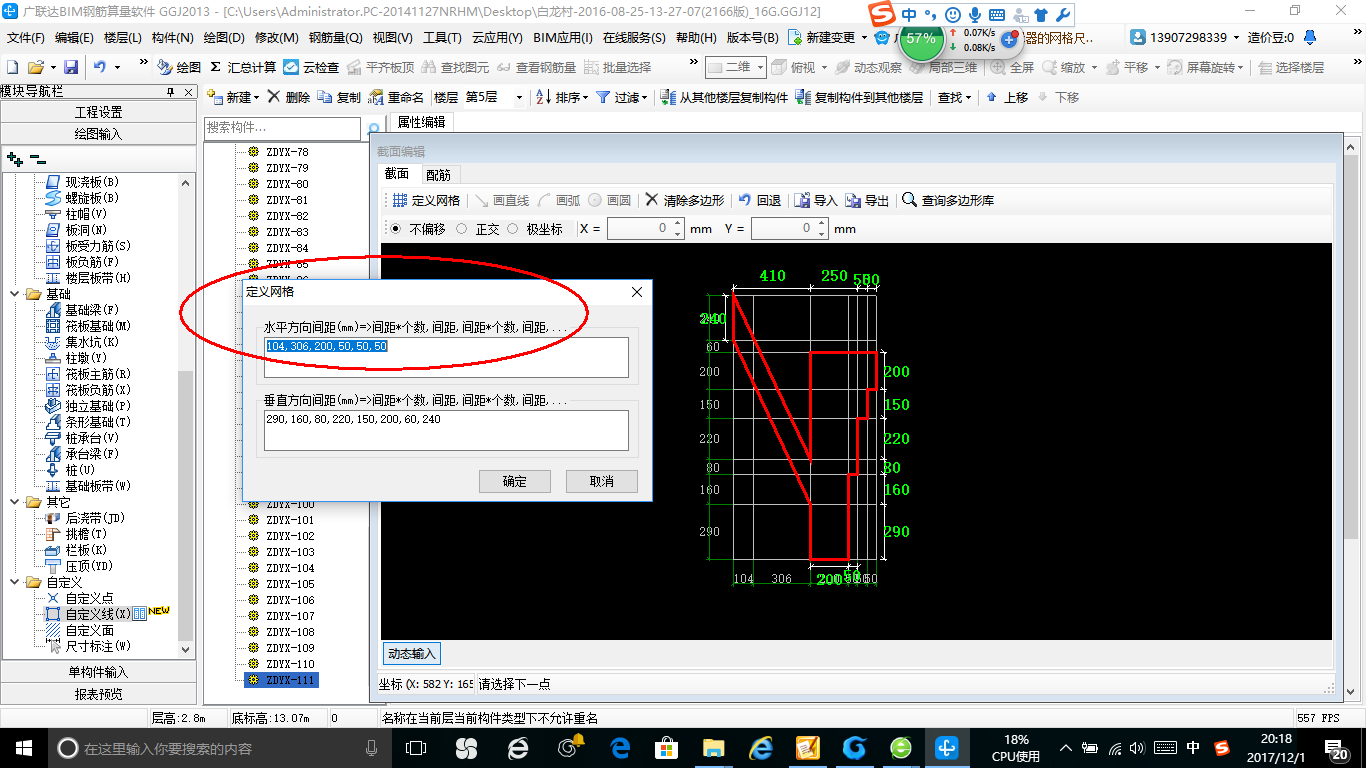The image size is (1366, 768).
Task: Click 新建 to create a component
Action: pos(231,97)
